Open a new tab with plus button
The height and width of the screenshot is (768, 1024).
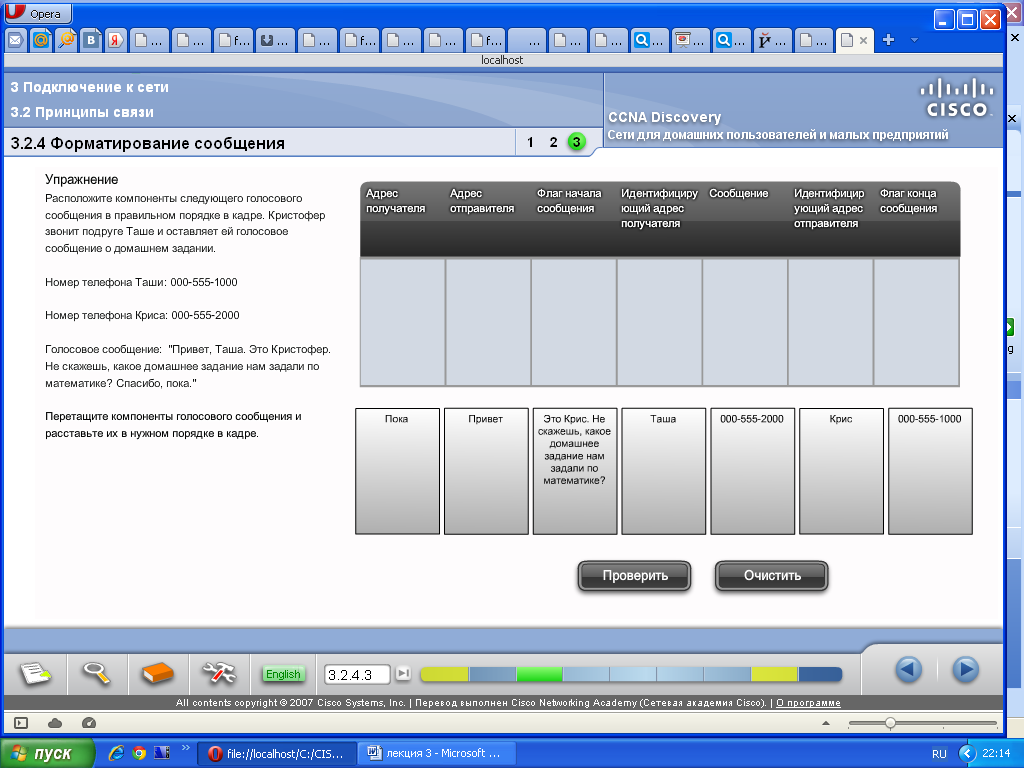pyautogui.click(x=888, y=40)
